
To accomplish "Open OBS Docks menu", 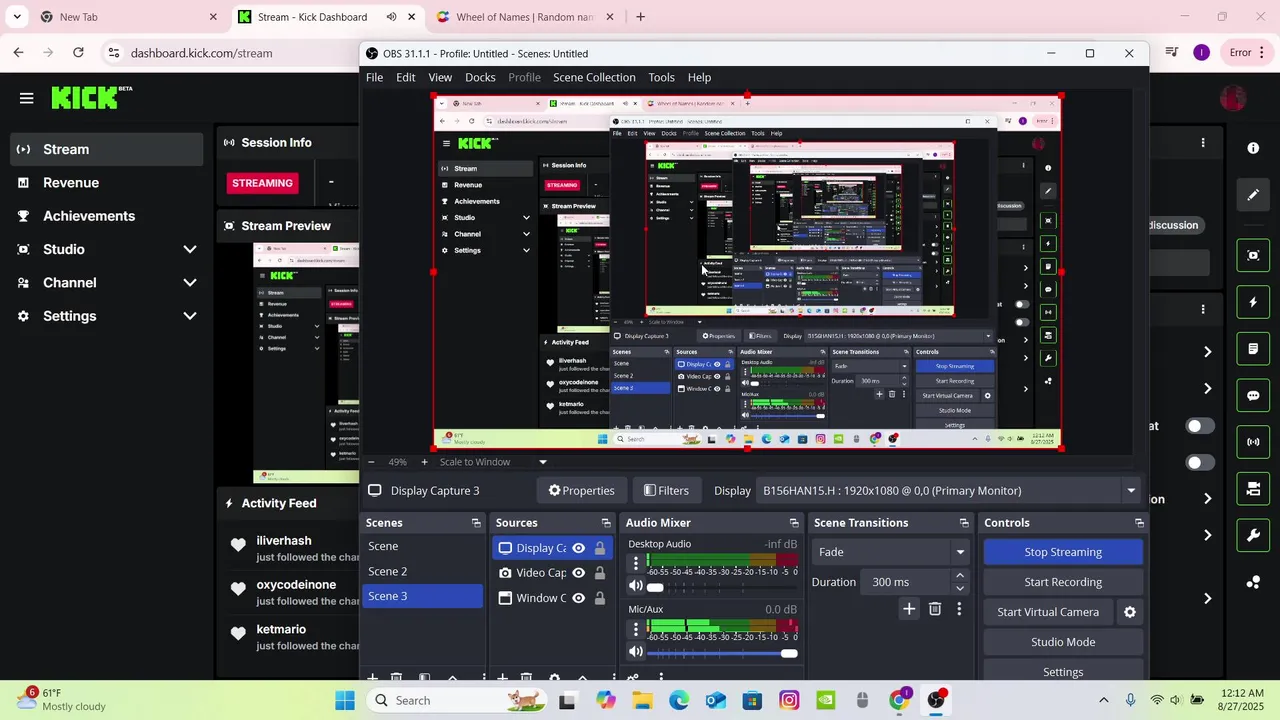I will pyautogui.click(x=480, y=77).
